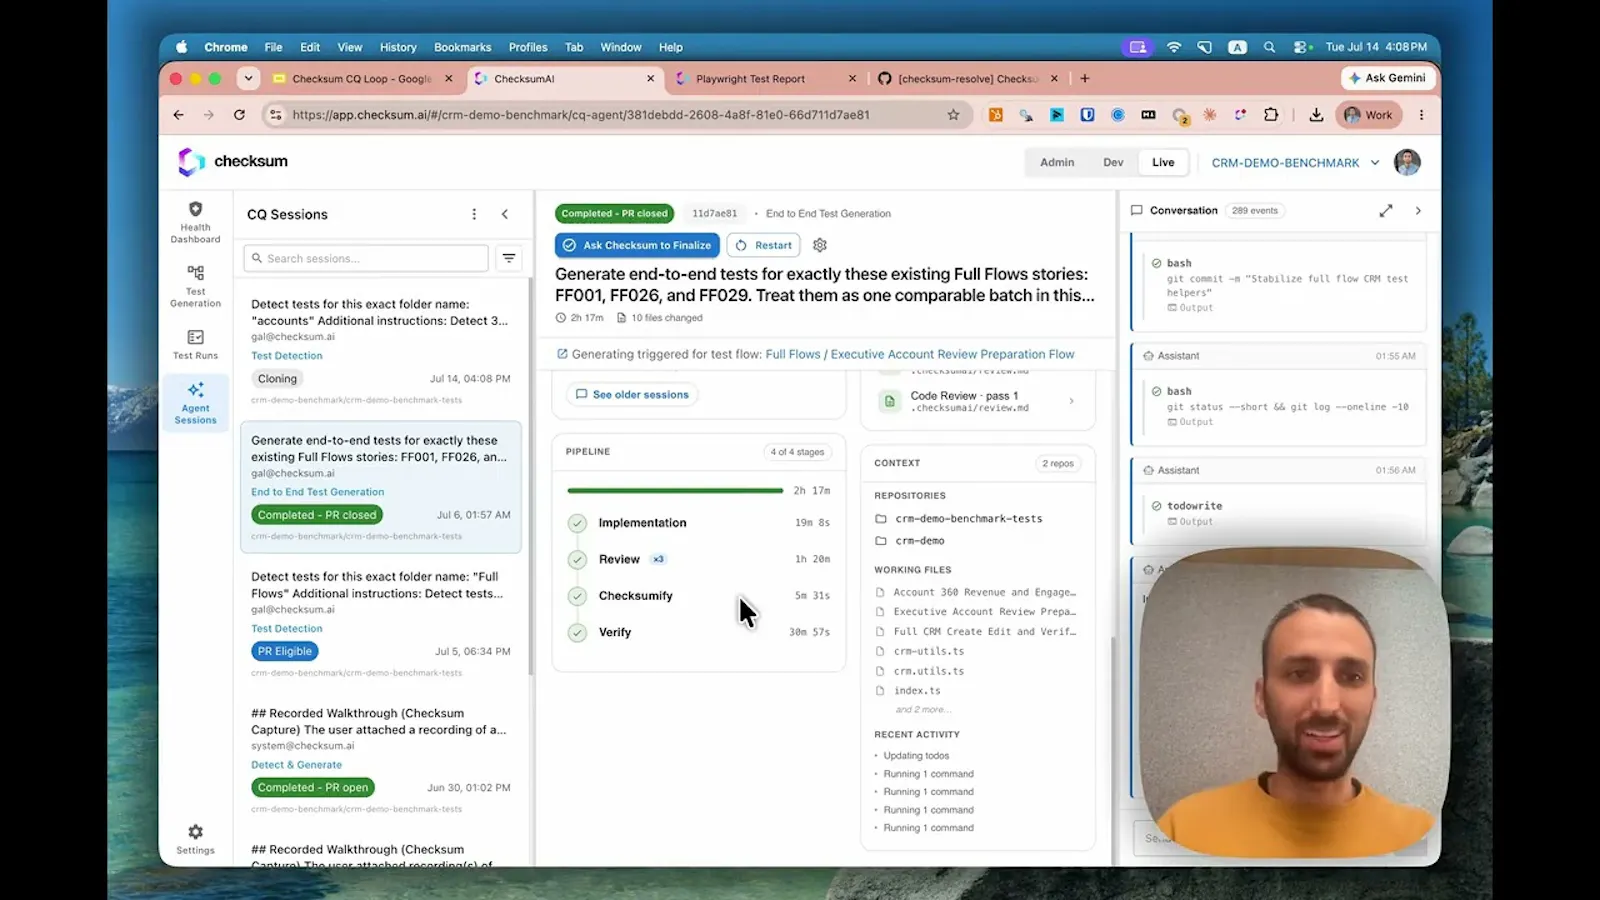The height and width of the screenshot is (900, 1600).
Task: Click See older sessions
Action: point(632,395)
